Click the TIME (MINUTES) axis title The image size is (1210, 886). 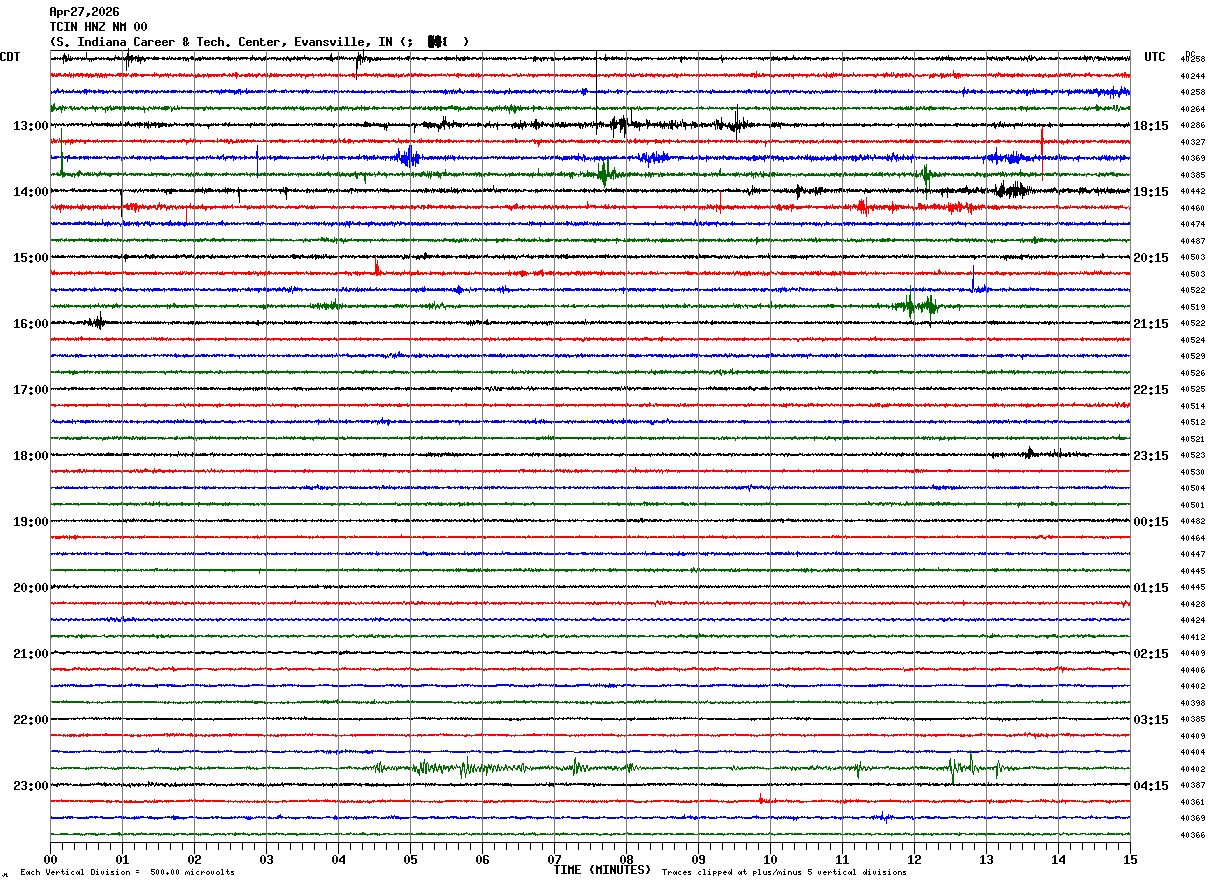click(x=602, y=870)
